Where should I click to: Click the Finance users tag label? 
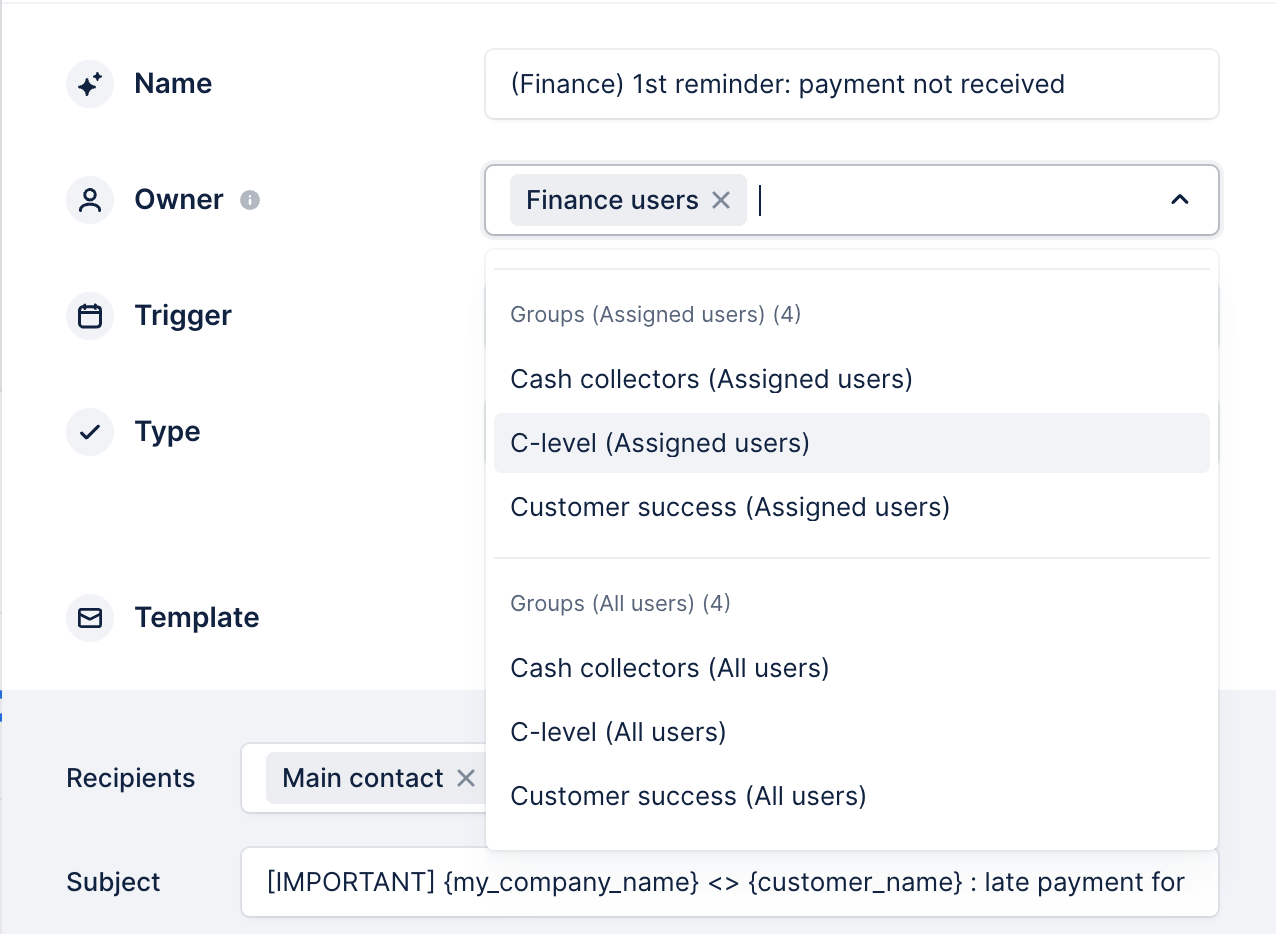point(612,200)
